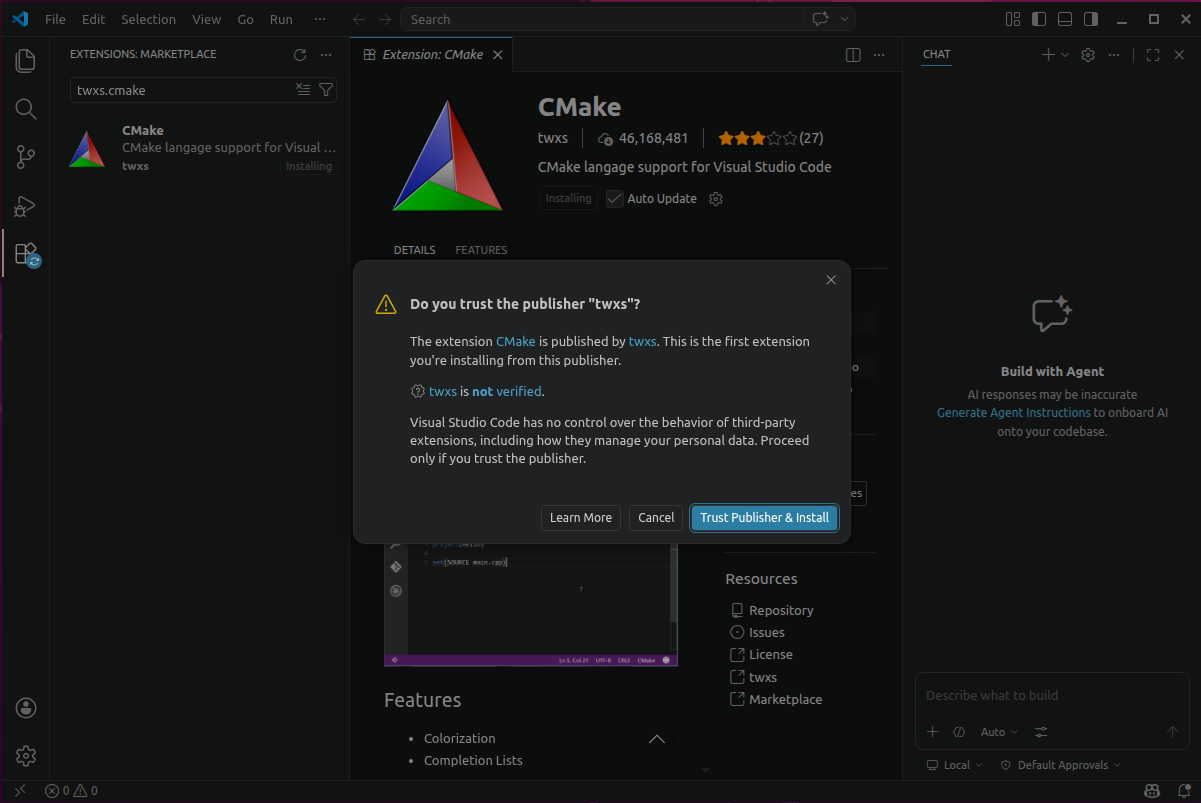Open the filter extensions funnel icon
Image resolution: width=1201 pixels, height=803 pixels.
[326, 90]
